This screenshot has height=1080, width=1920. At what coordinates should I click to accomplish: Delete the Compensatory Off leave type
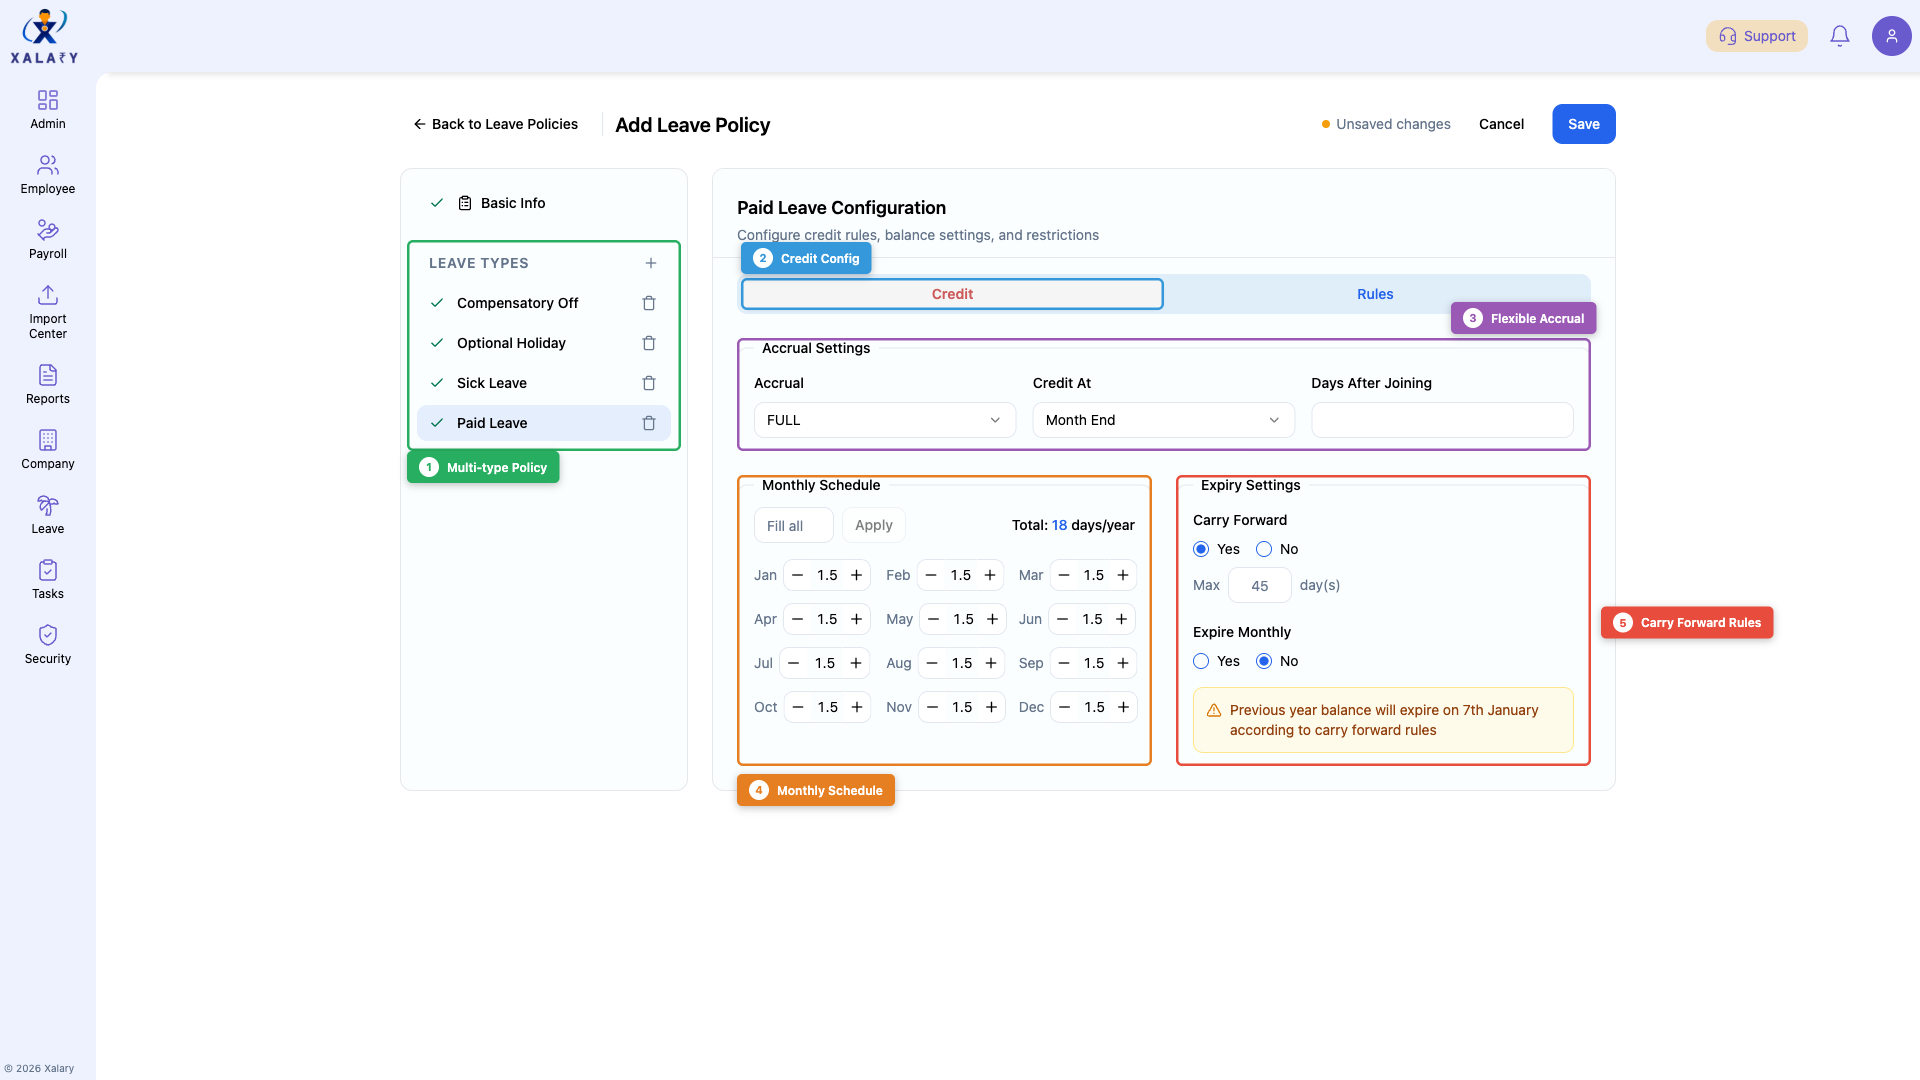(x=649, y=303)
